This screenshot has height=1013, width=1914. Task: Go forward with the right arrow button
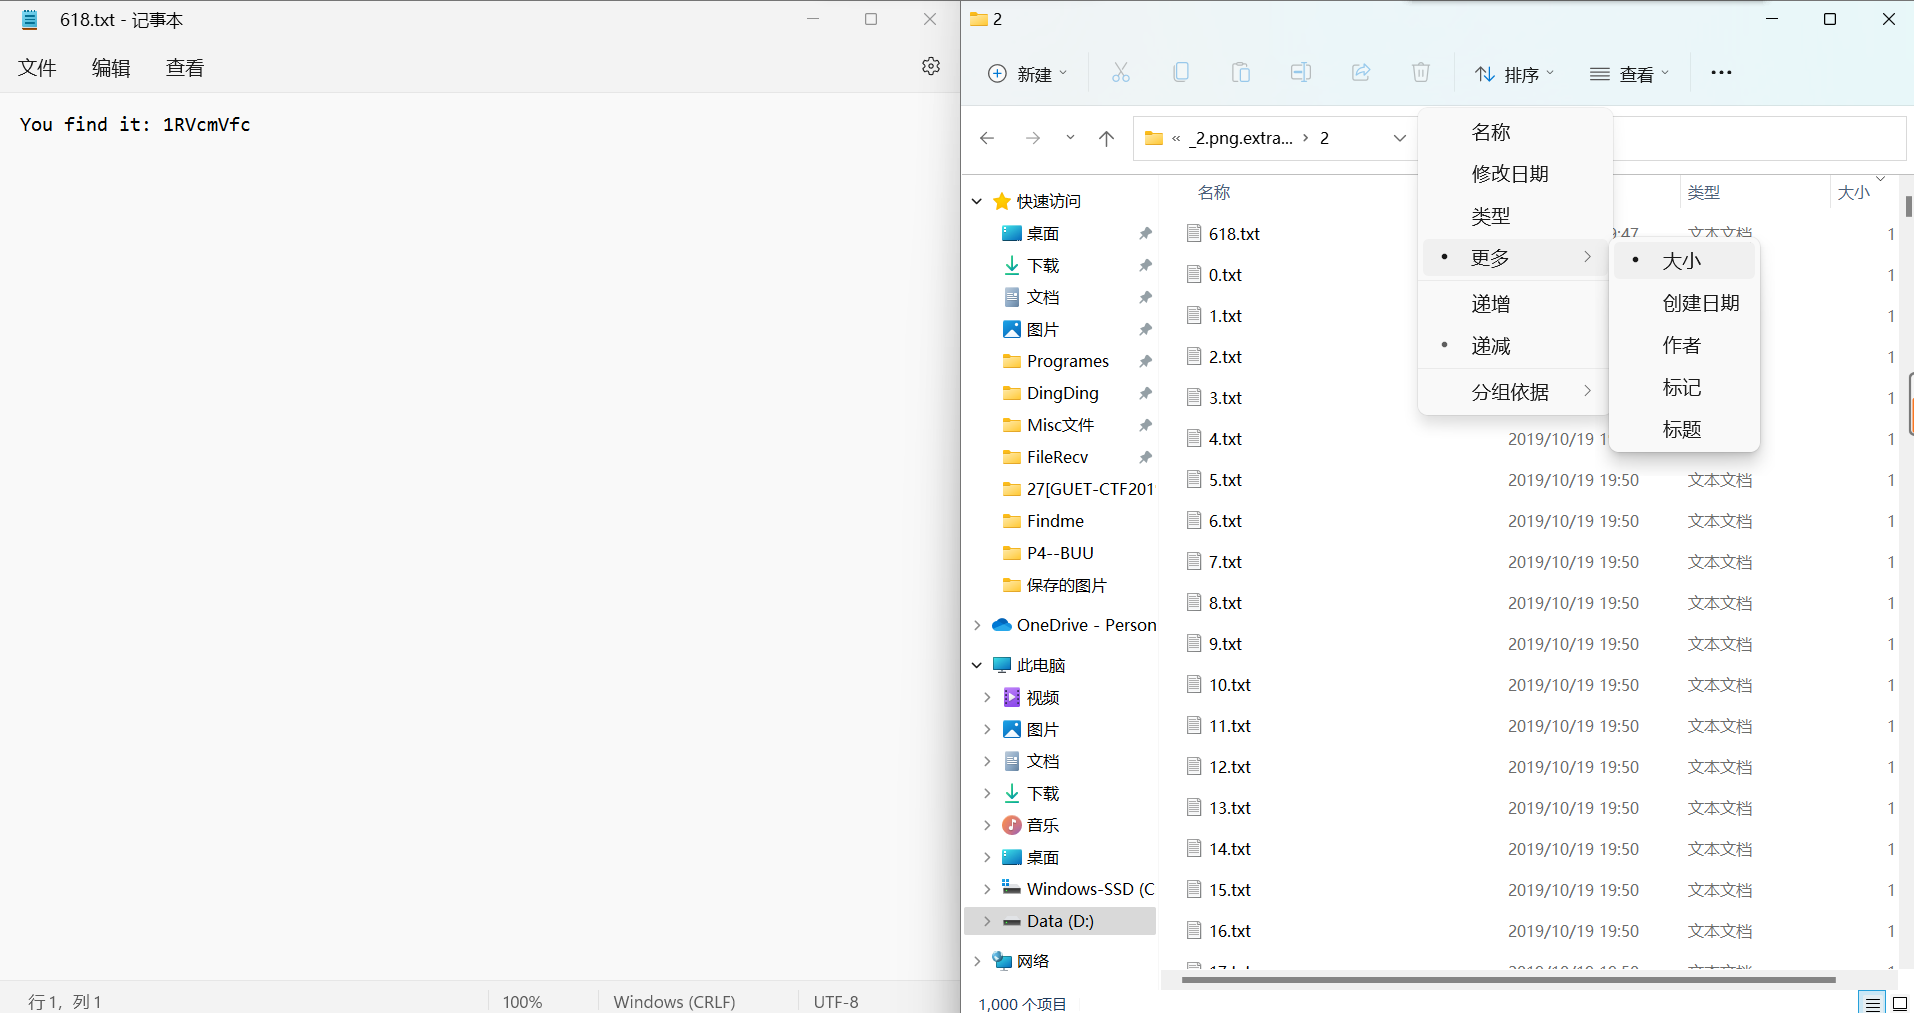(x=1033, y=138)
